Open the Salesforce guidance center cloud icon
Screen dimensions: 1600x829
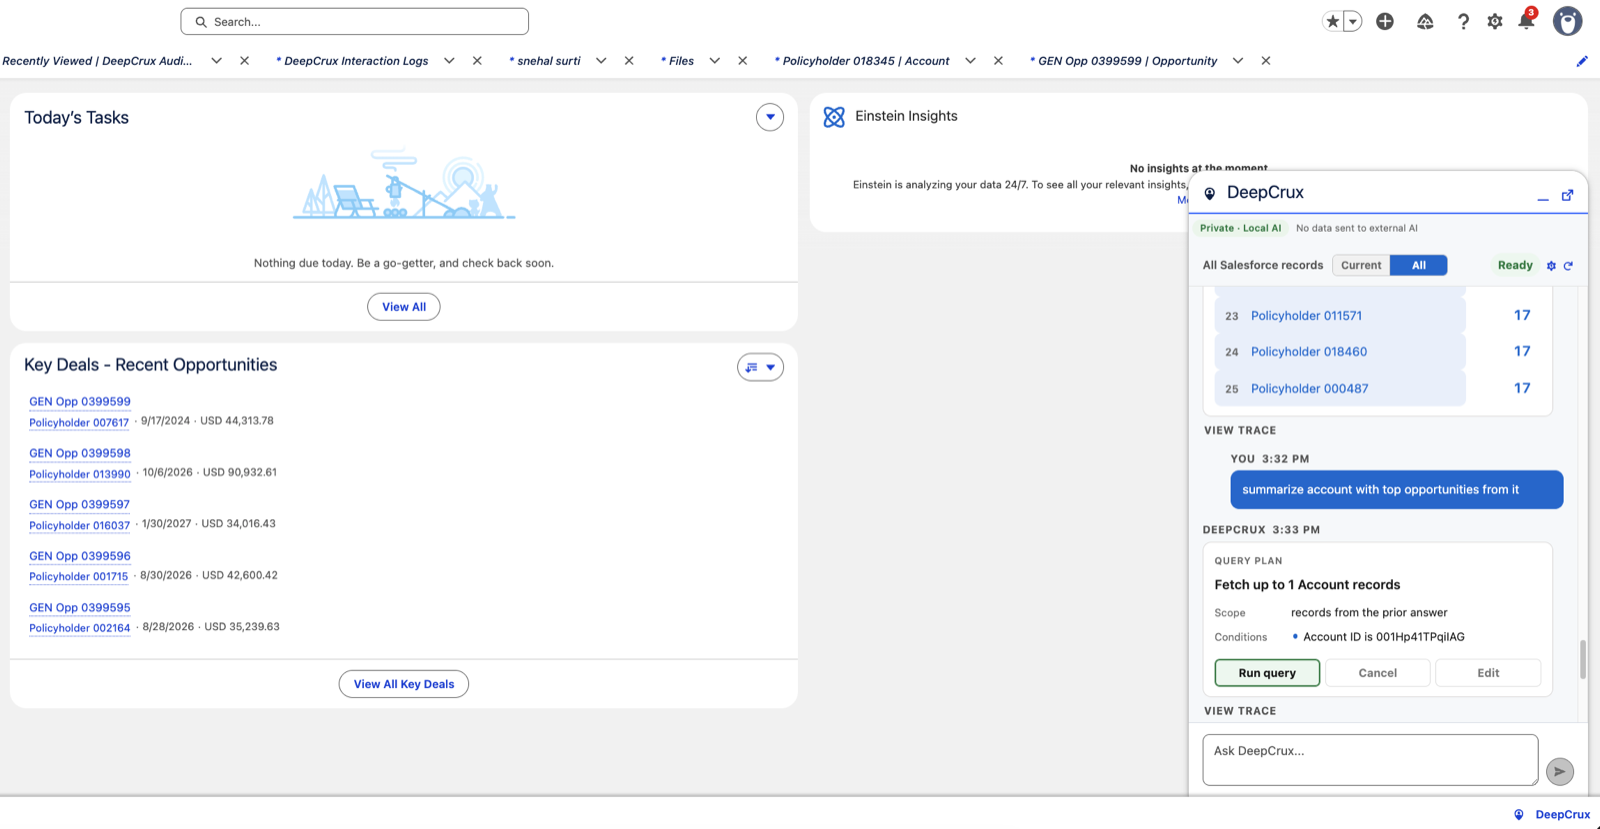pyautogui.click(x=1425, y=21)
